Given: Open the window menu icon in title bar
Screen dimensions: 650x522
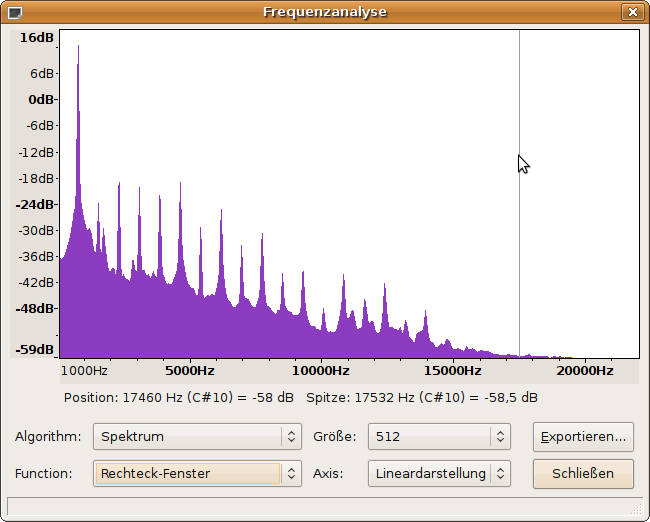Looking at the screenshot, I should click(15, 12).
